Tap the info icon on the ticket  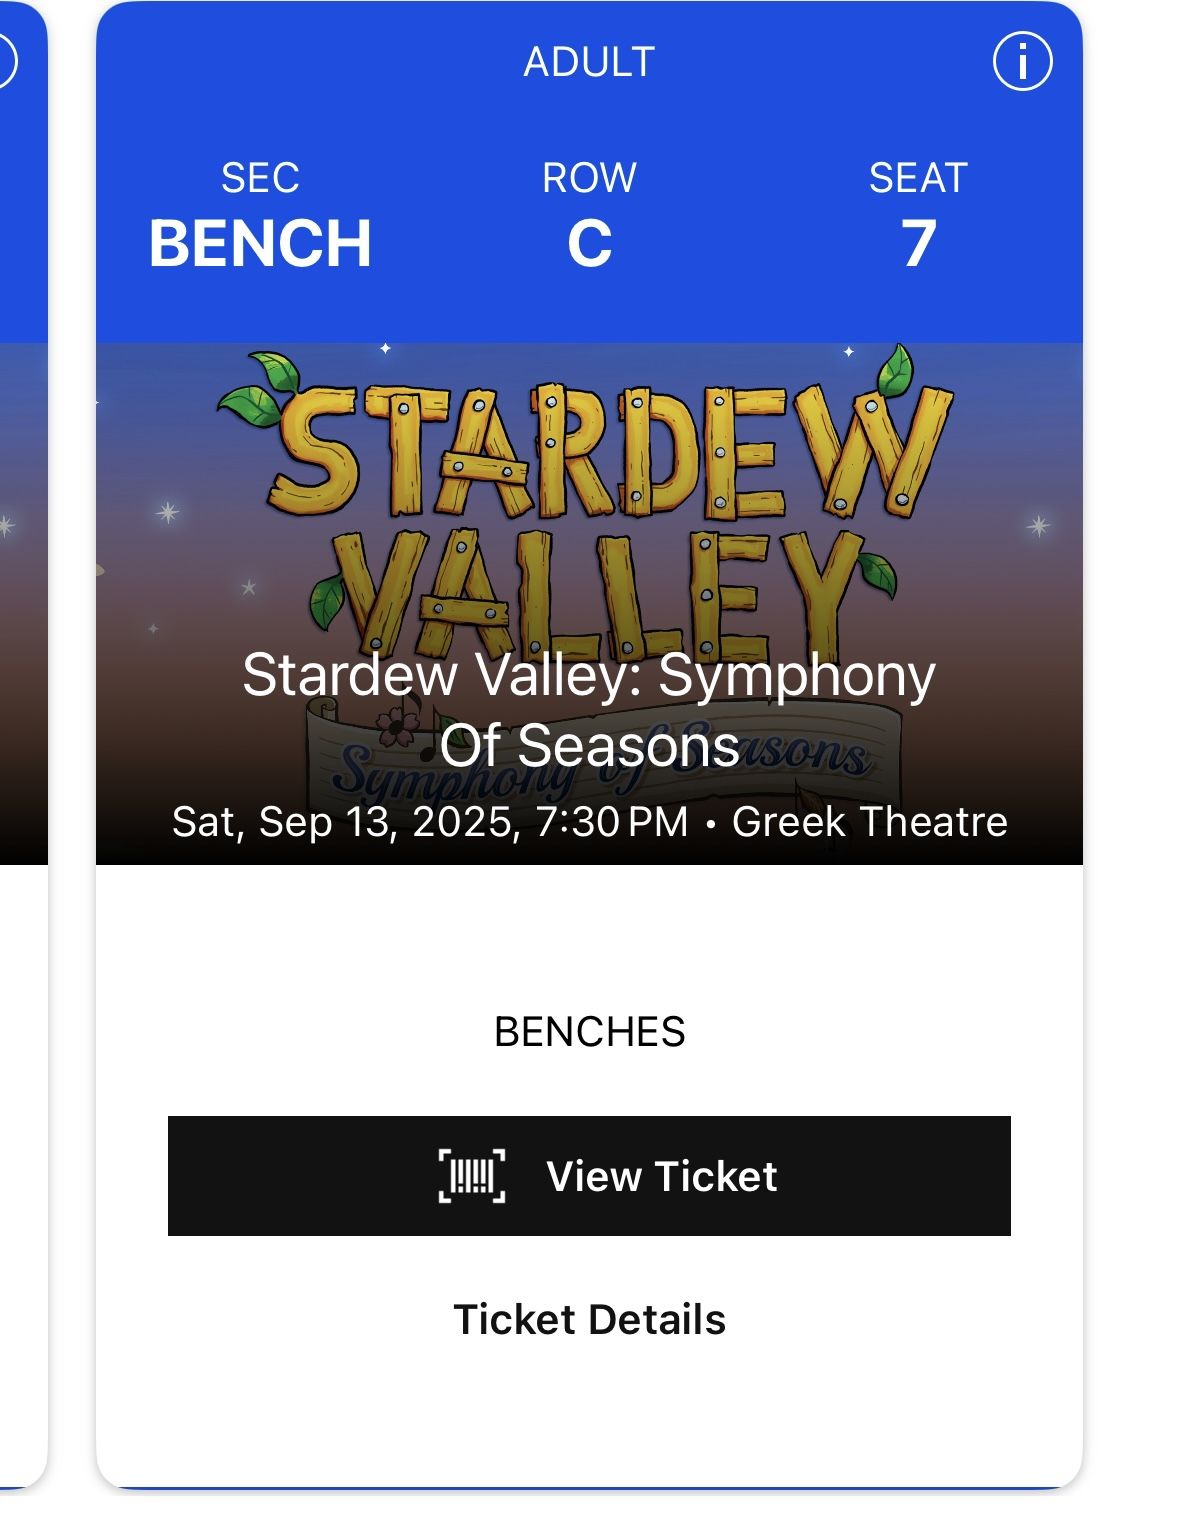[x=1022, y=62]
